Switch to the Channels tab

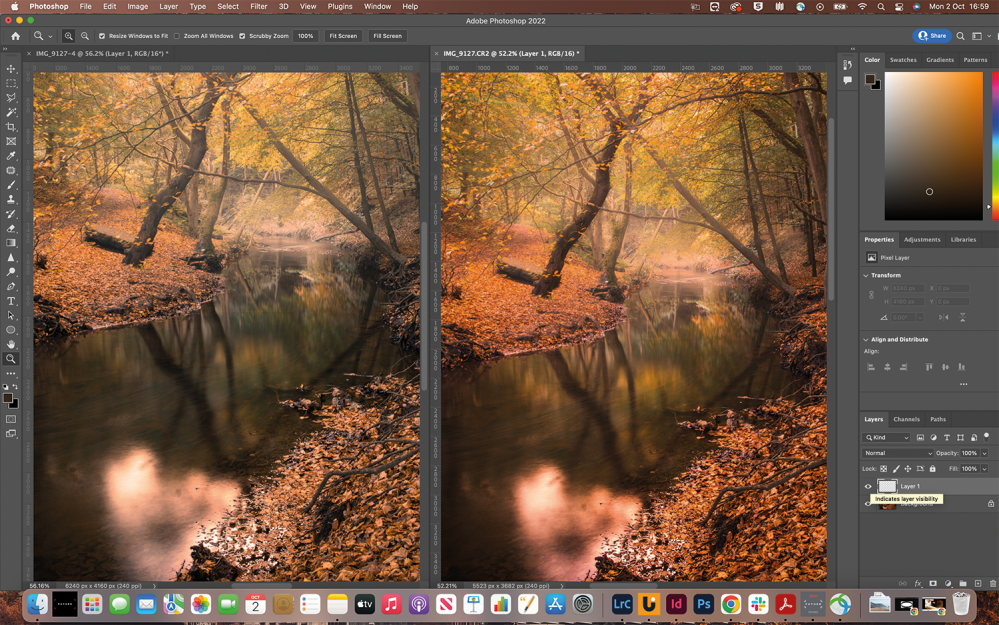(x=906, y=419)
